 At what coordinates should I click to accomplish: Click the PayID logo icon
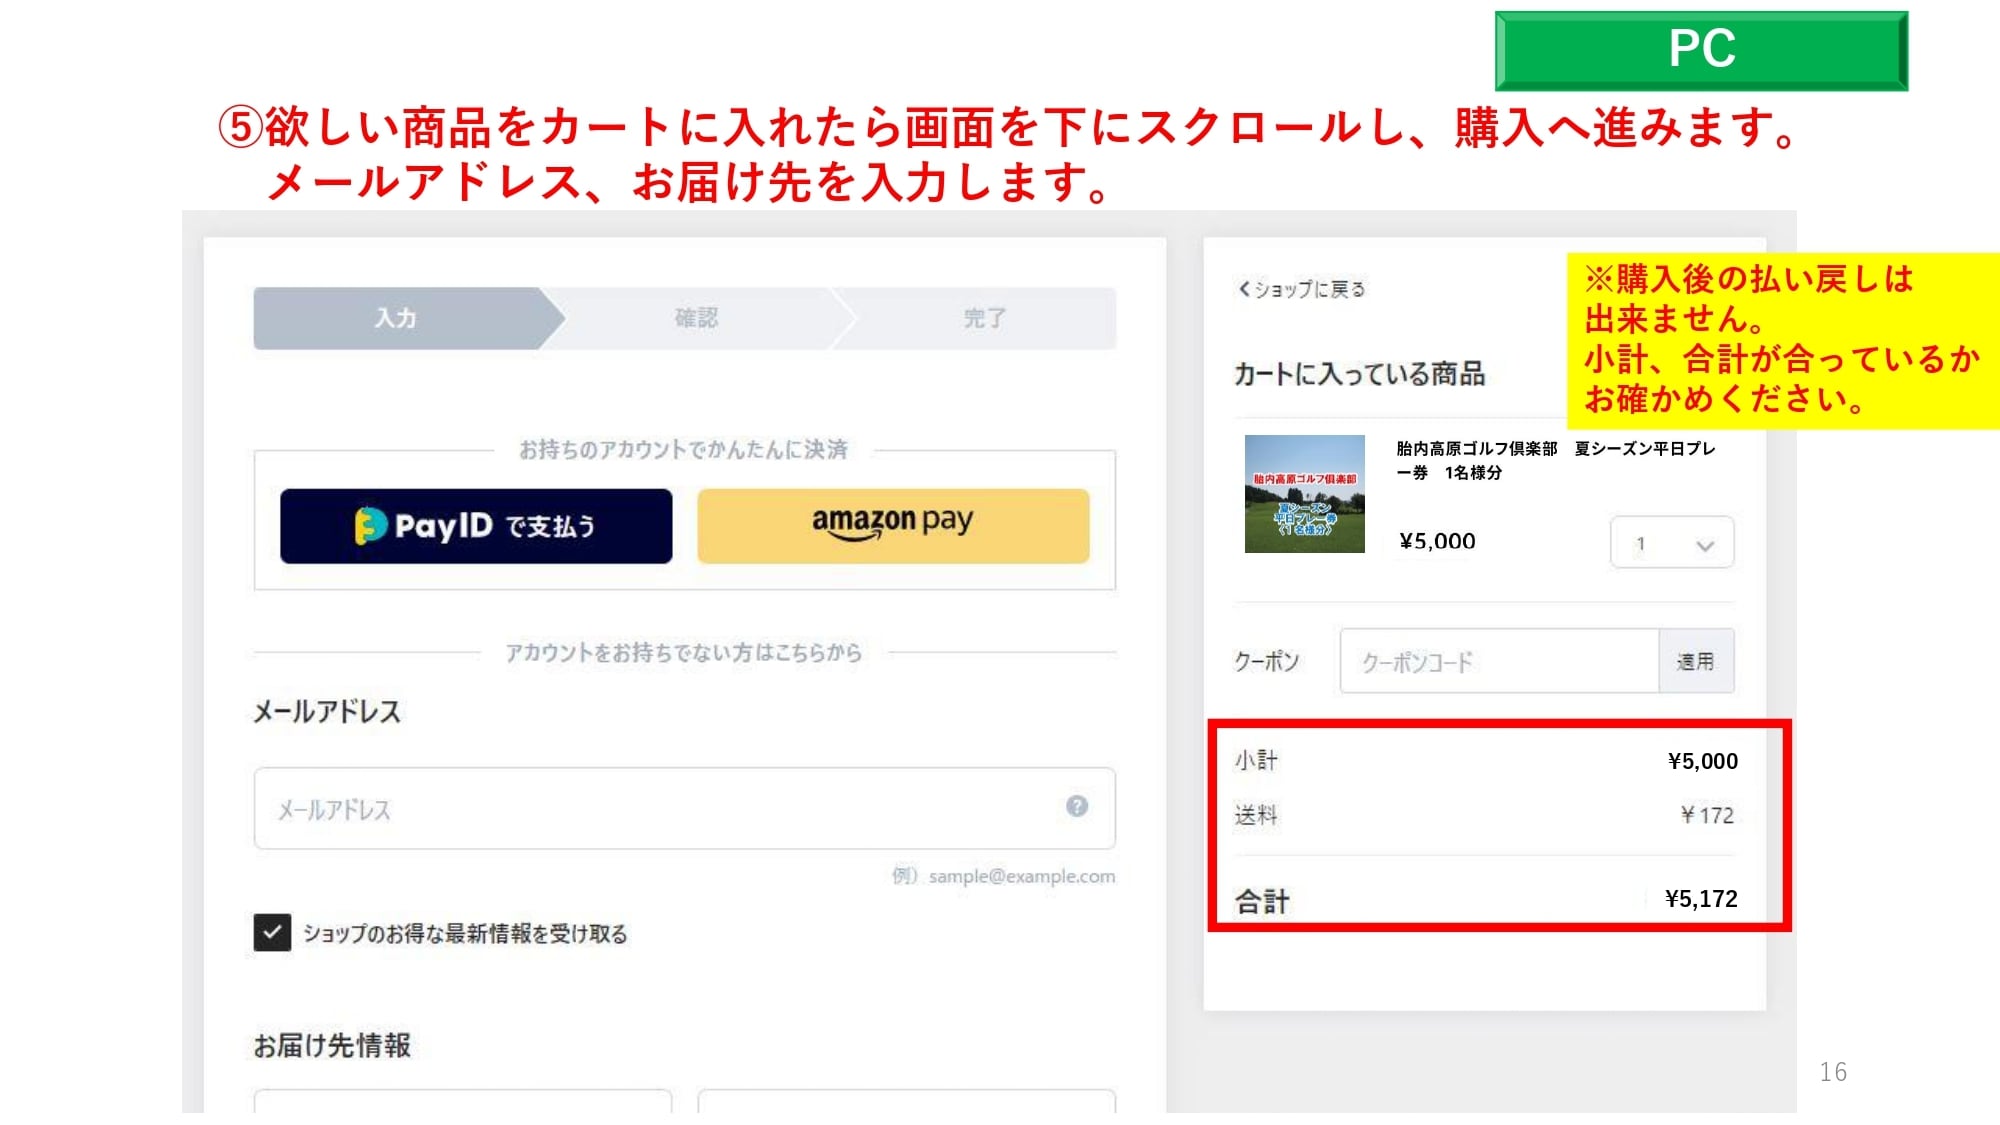[x=370, y=525]
